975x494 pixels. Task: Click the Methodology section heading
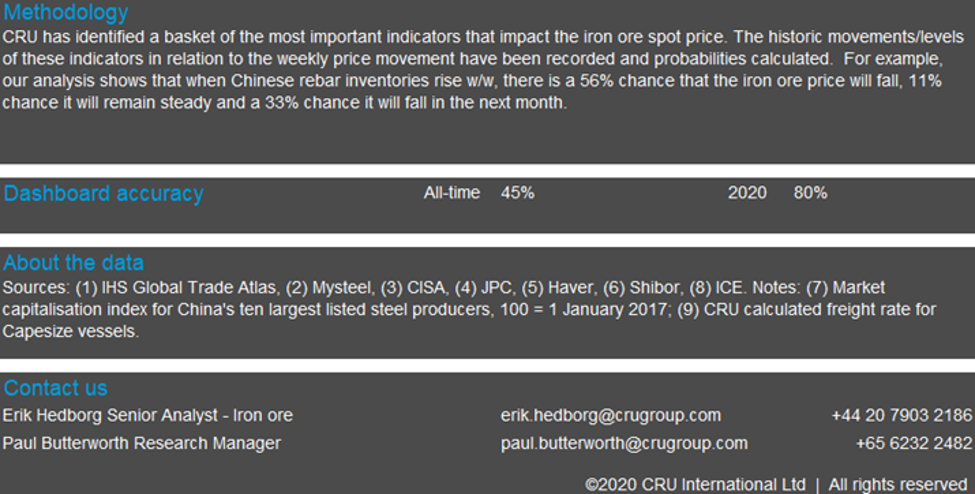[66, 13]
